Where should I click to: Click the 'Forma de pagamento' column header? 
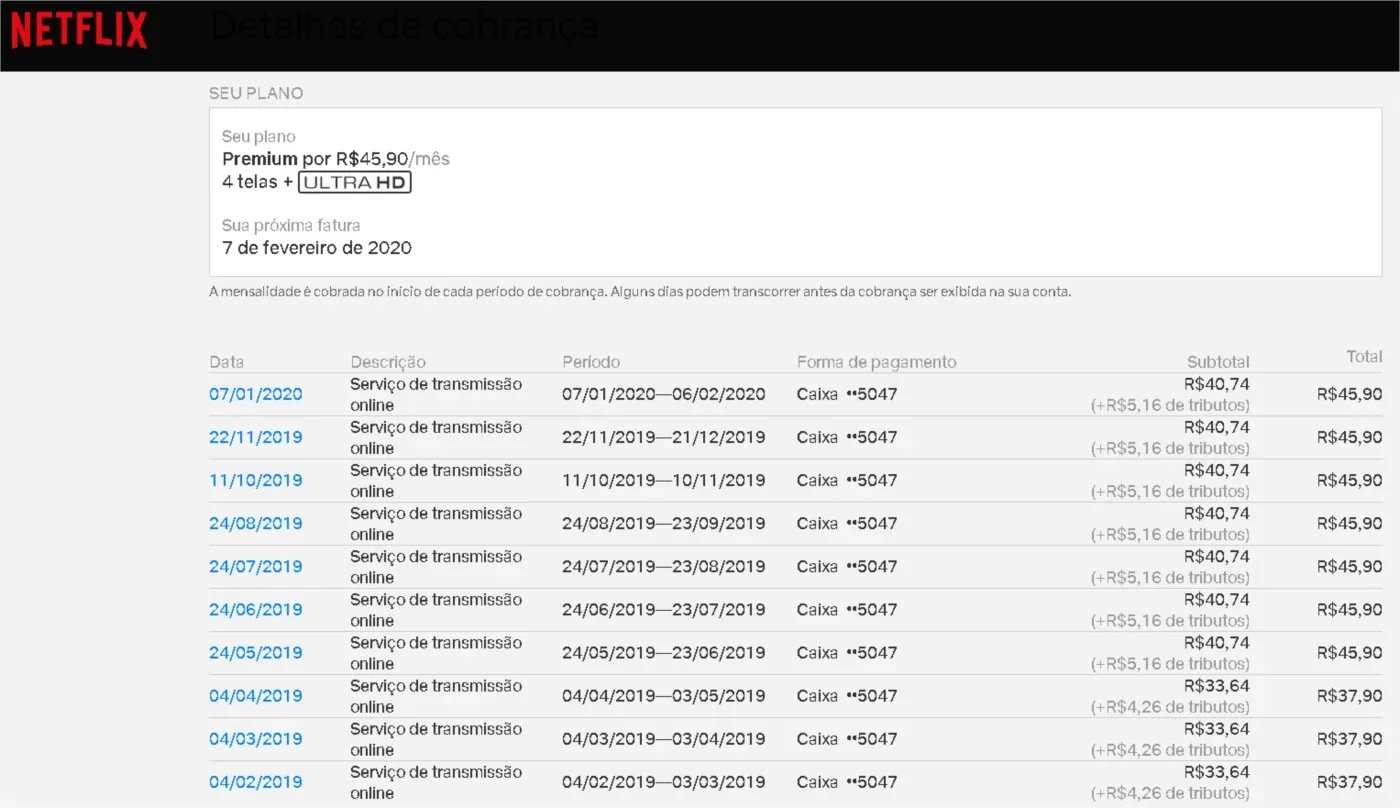click(877, 362)
